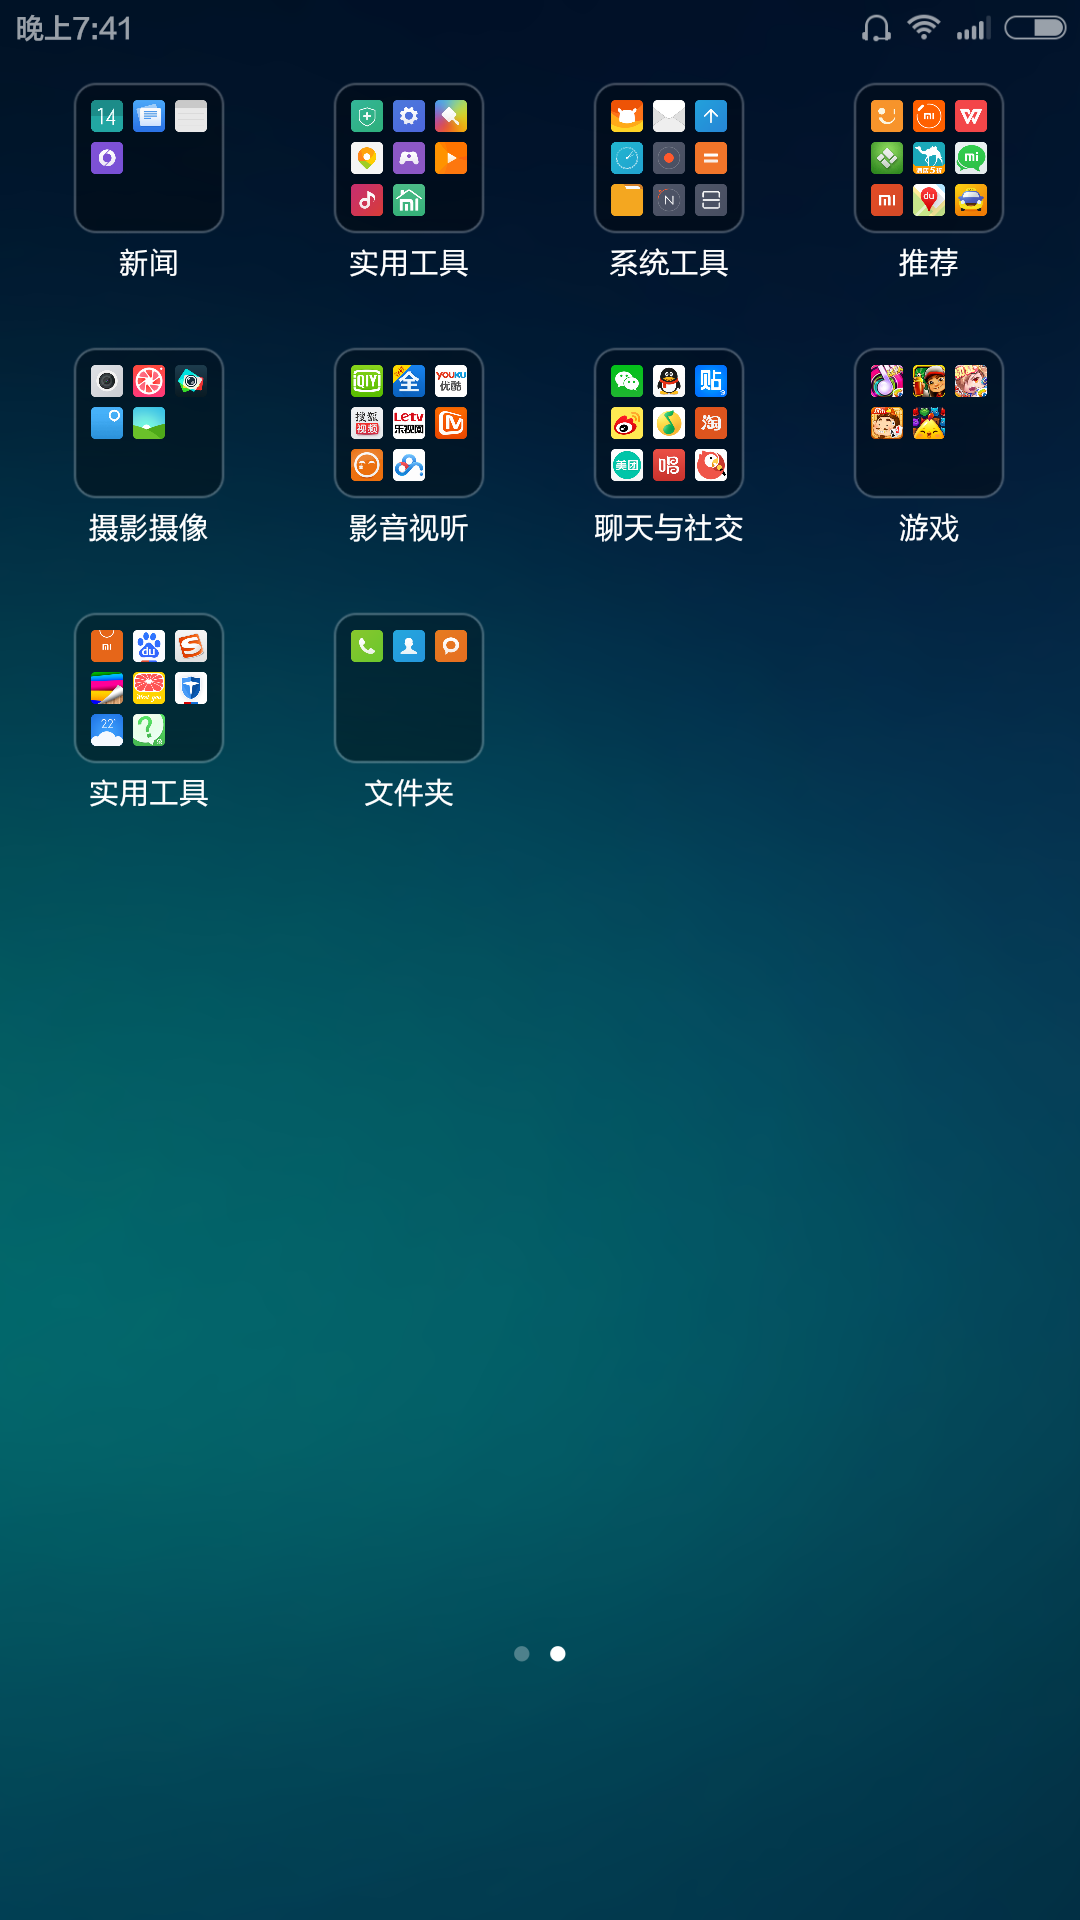Open 实用工具 folder containing settings gear
The height and width of the screenshot is (1920, 1080).
tap(409, 158)
